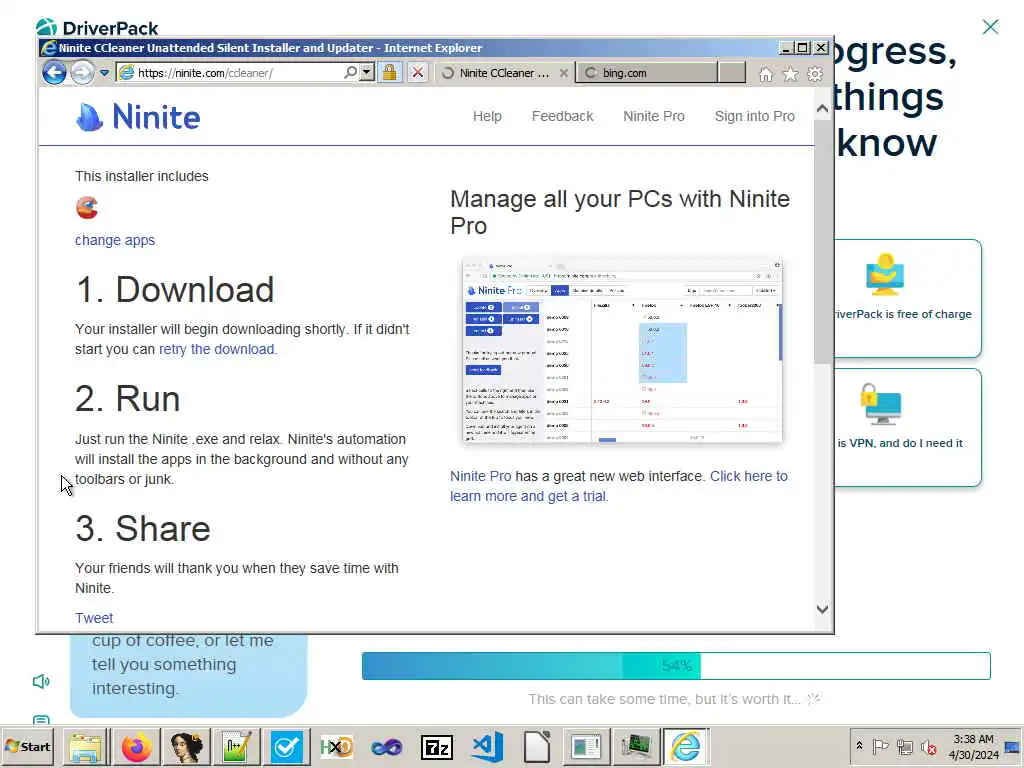Click the DriverPack installation progress bar
1024x768 pixels.
coord(676,665)
